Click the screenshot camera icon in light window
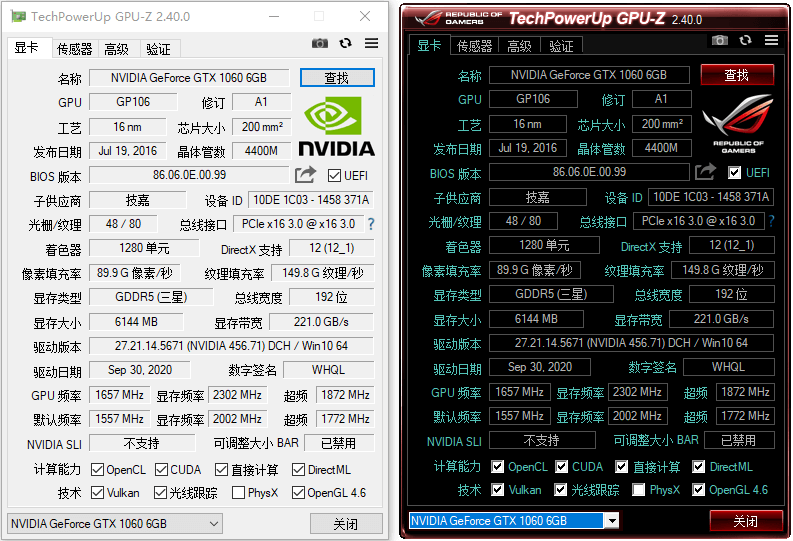This screenshot has width=793, height=541. point(320,43)
